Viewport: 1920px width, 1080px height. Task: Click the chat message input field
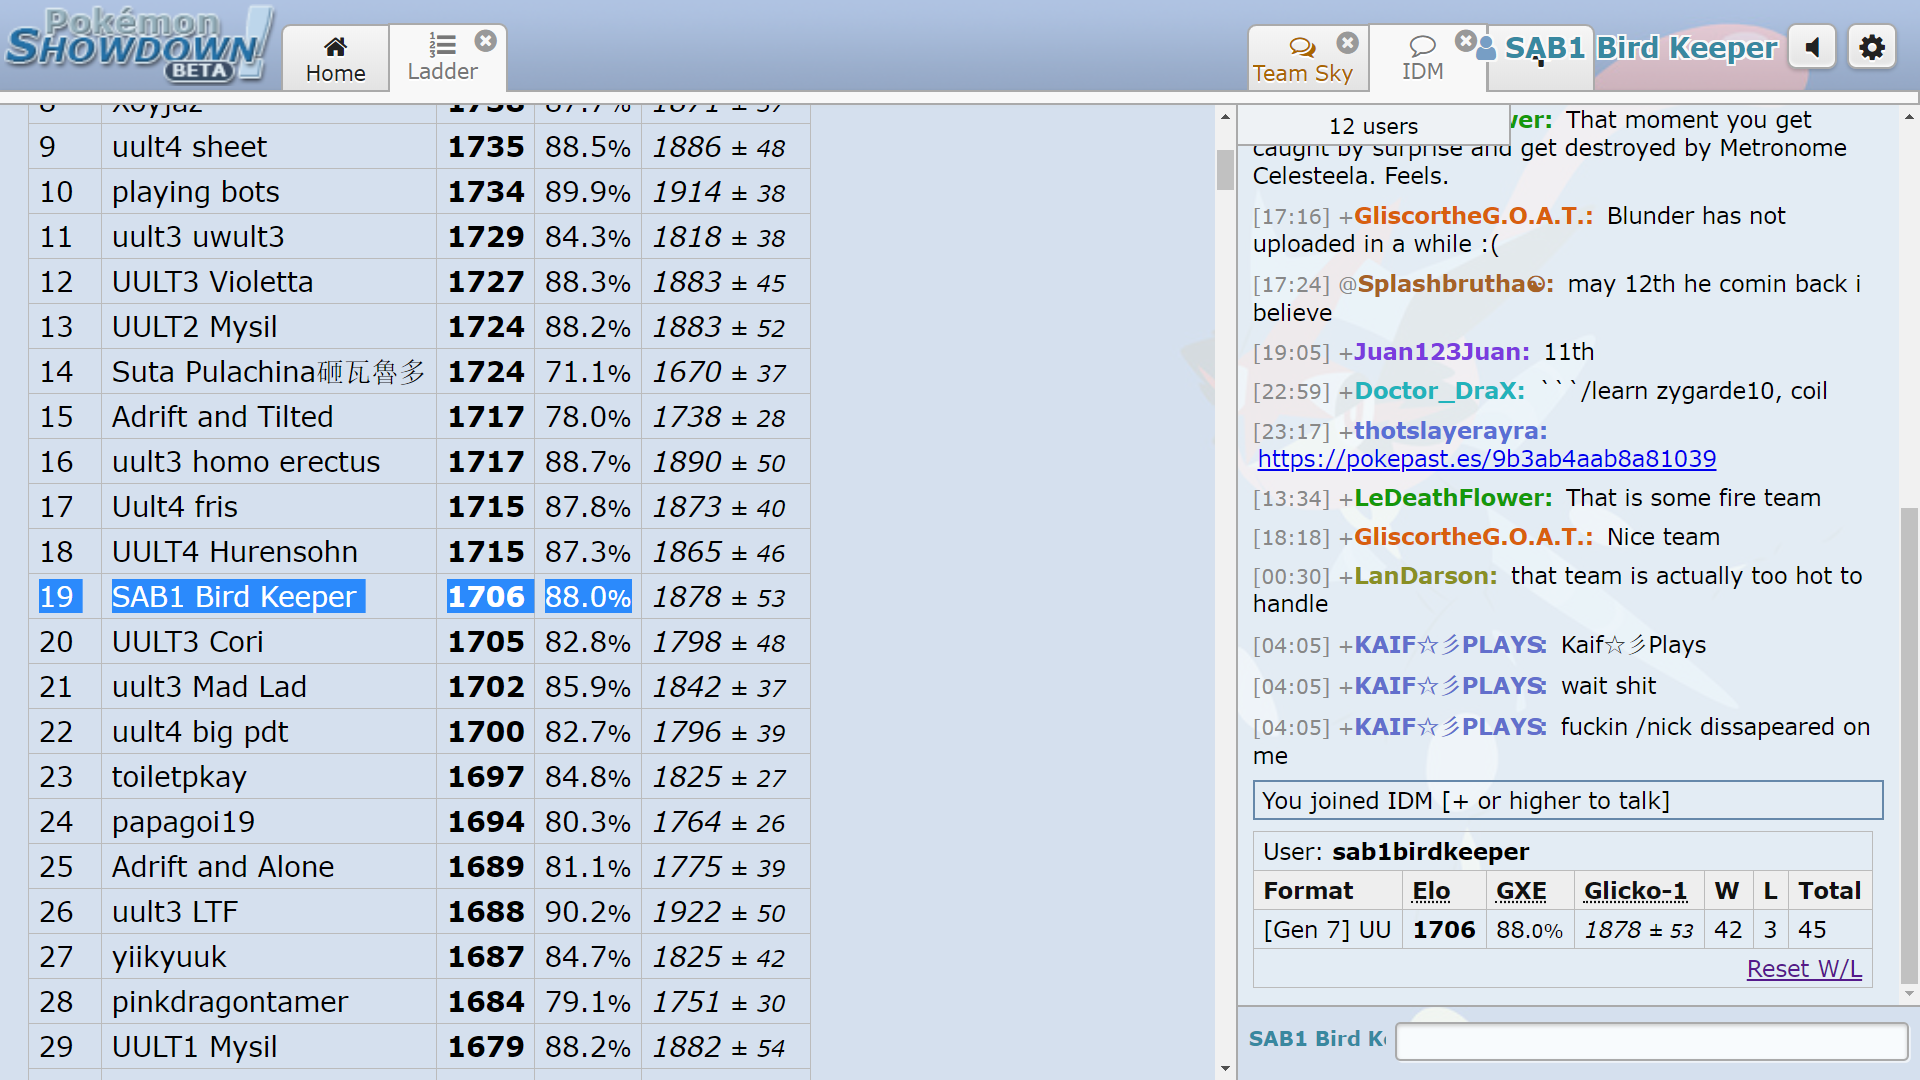point(1651,1041)
